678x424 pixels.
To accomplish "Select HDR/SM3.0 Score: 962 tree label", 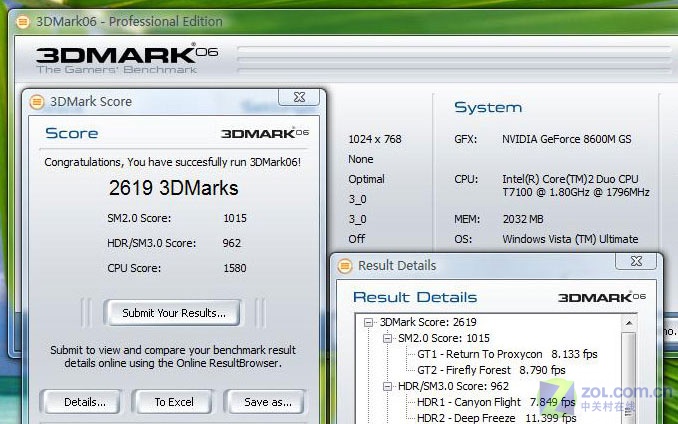I will pos(453,386).
